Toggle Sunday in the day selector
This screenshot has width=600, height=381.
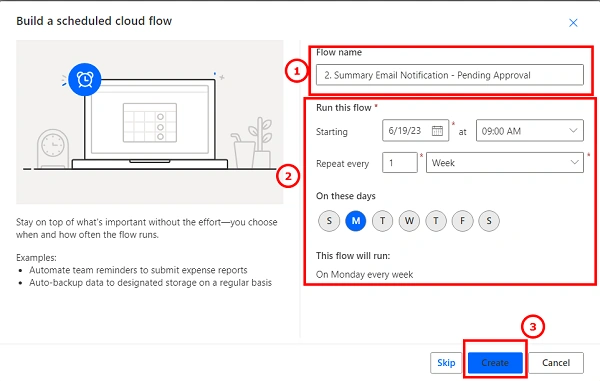click(329, 221)
